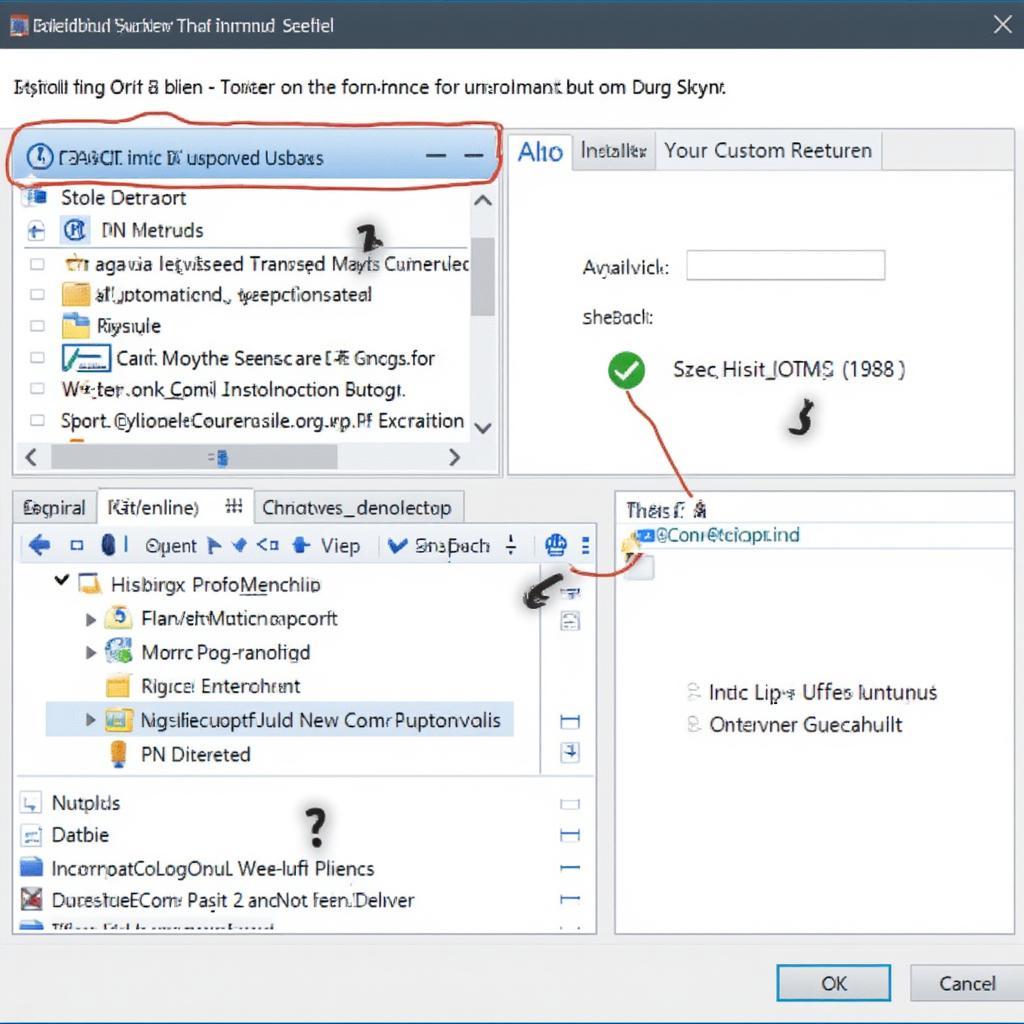
Task: Click the SnaPach checkmark toolbar item
Action: coord(438,545)
